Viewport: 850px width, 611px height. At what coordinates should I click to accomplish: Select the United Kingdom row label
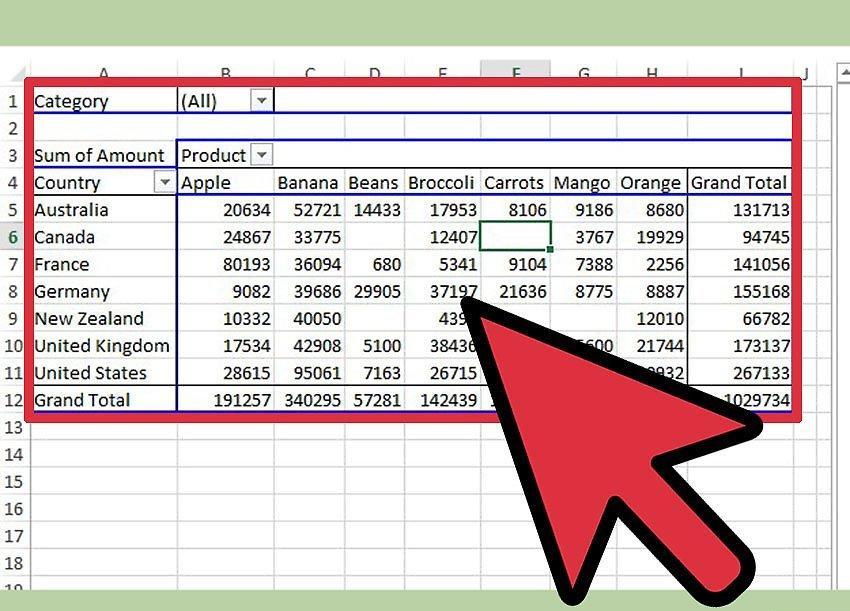[105, 345]
